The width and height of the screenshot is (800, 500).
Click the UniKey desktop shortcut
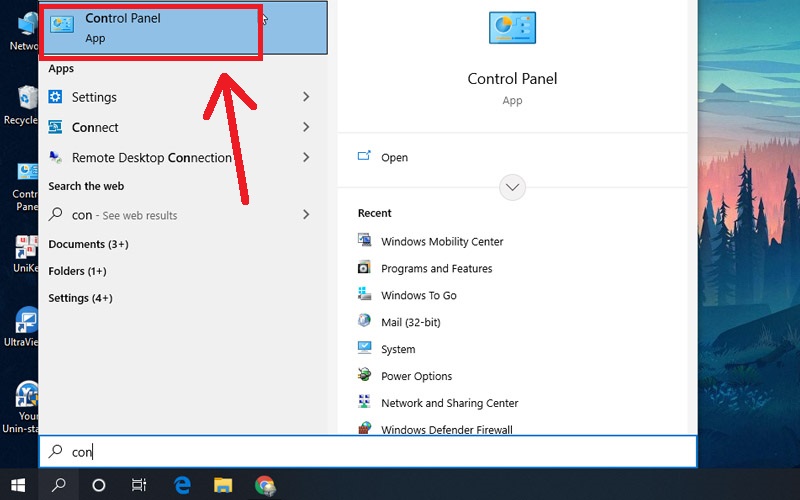pyautogui.click(x=24, y=254)
